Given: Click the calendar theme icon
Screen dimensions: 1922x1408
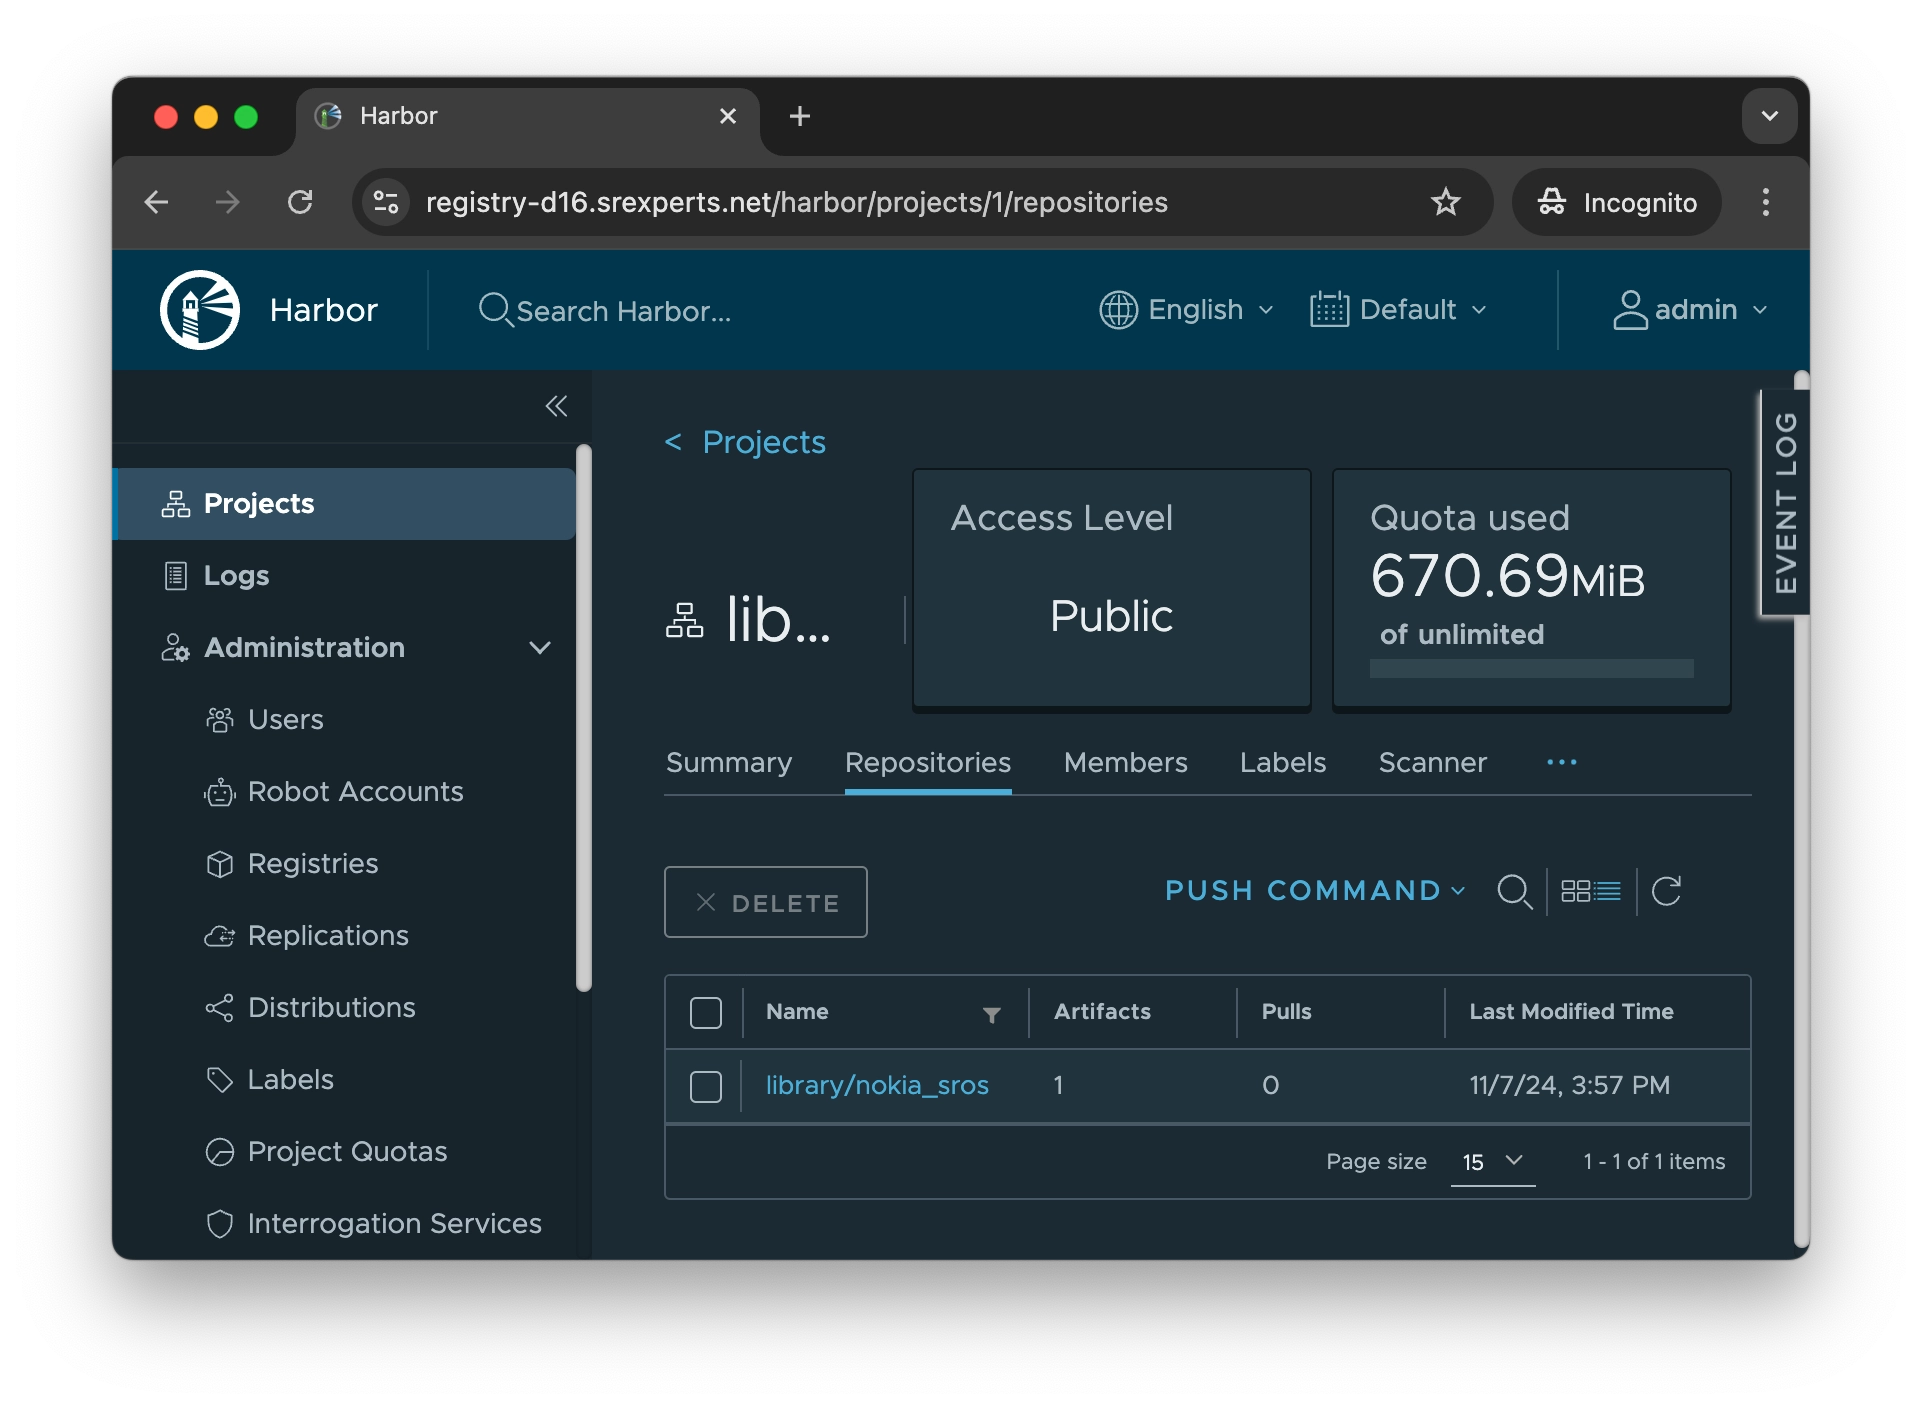Looking at the screenshot, I should [1329, 310].
